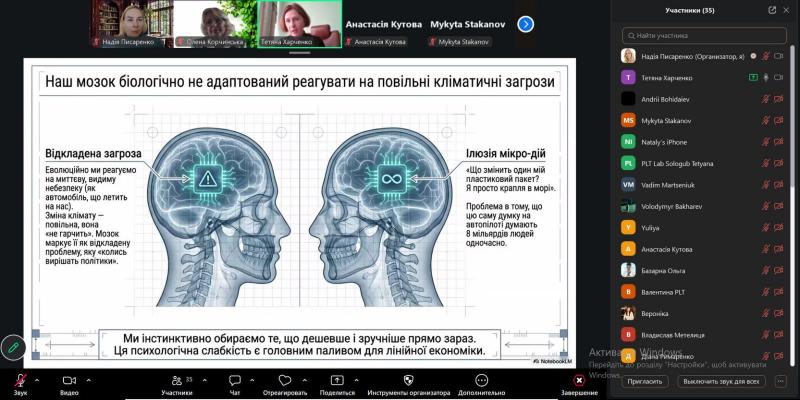This screenshot has width=800, height=400.
Task: Expand the arrow next to Участники
Action: (205, 381)
